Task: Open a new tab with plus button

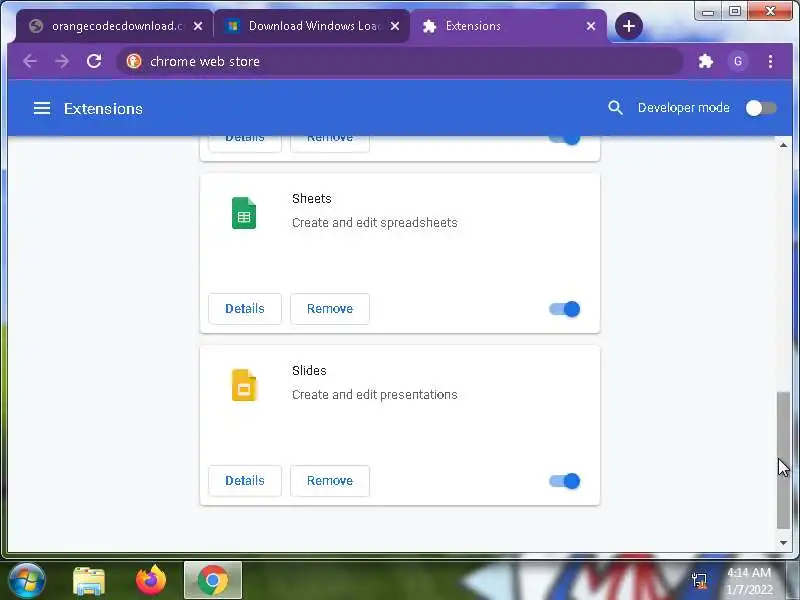Action: (629, 26)
